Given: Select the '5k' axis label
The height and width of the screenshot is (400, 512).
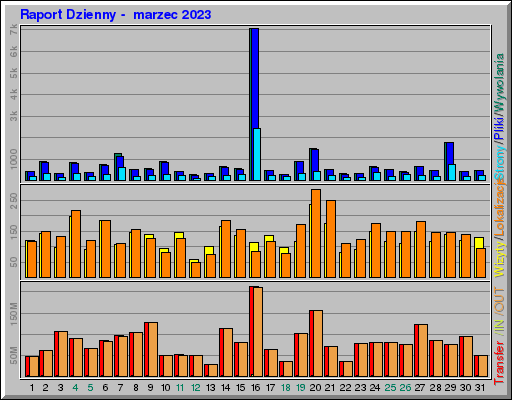Looking at the screenshot, I should click(x=14, y=73).
